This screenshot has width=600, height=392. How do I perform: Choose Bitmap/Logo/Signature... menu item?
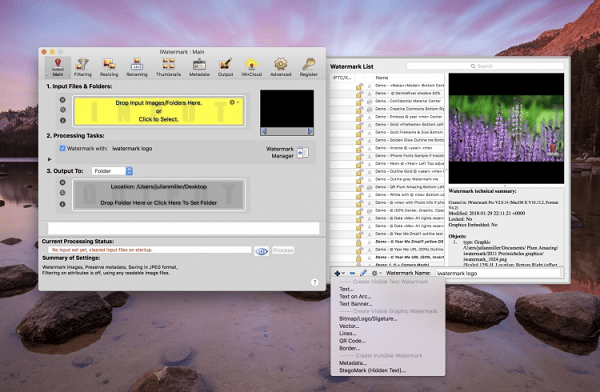click(x=368, y=318)
